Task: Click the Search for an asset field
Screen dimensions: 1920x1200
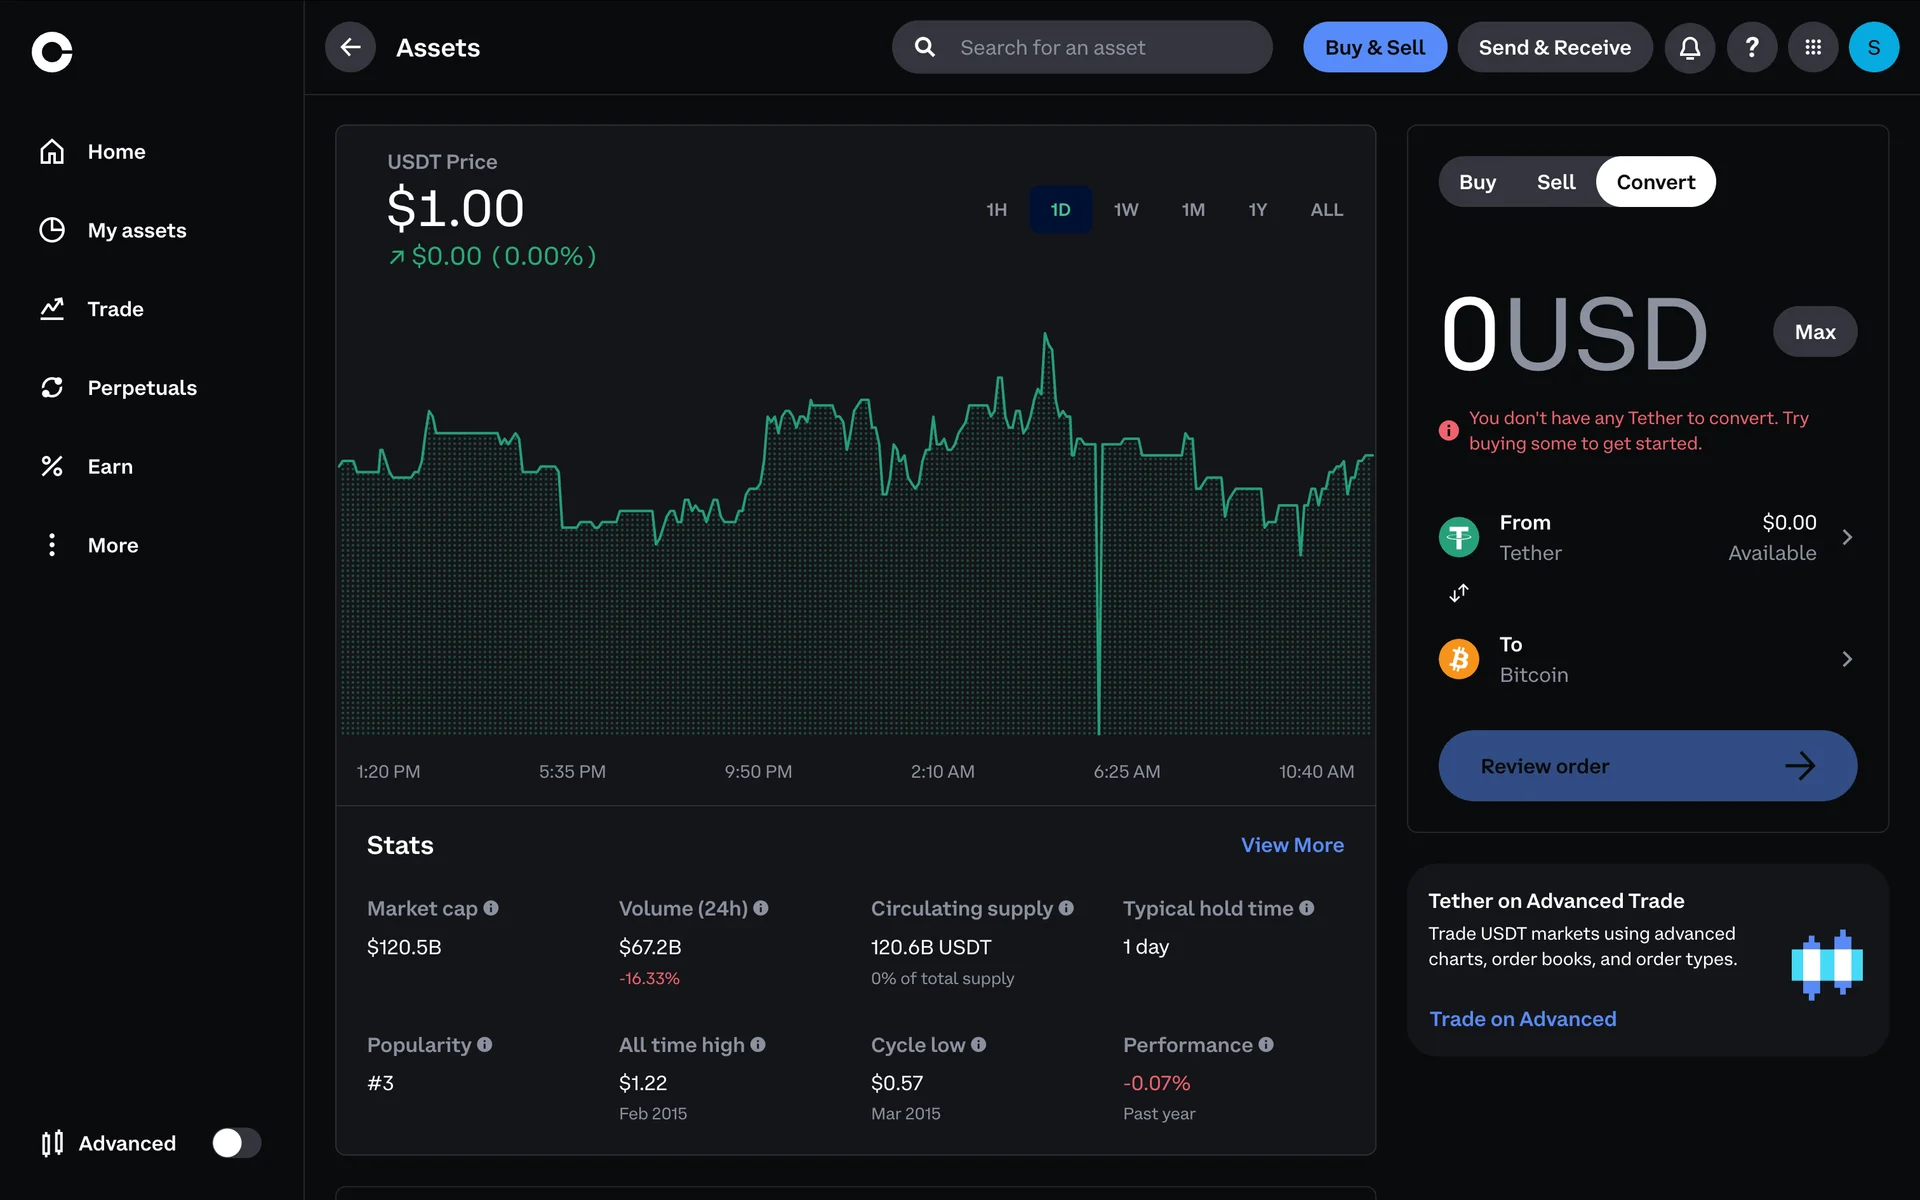Action: pyautogui.click(x=1082, y=47)
